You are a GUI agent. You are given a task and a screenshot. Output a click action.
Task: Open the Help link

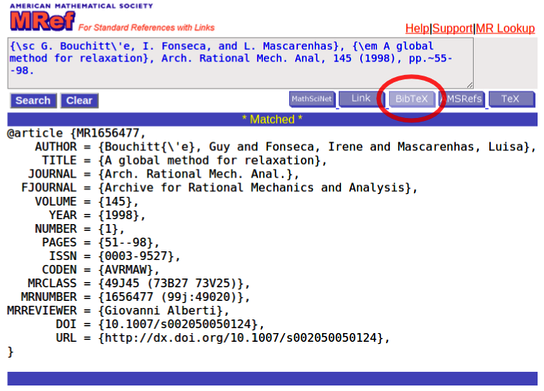coord(417,28)
